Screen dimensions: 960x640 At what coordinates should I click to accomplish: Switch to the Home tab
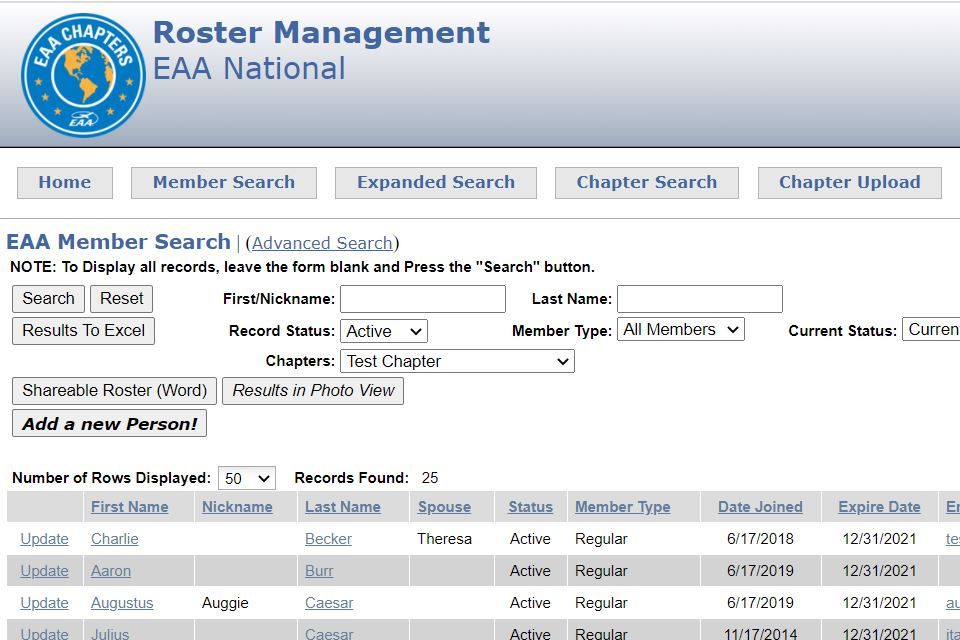click(x=64, y=182)
